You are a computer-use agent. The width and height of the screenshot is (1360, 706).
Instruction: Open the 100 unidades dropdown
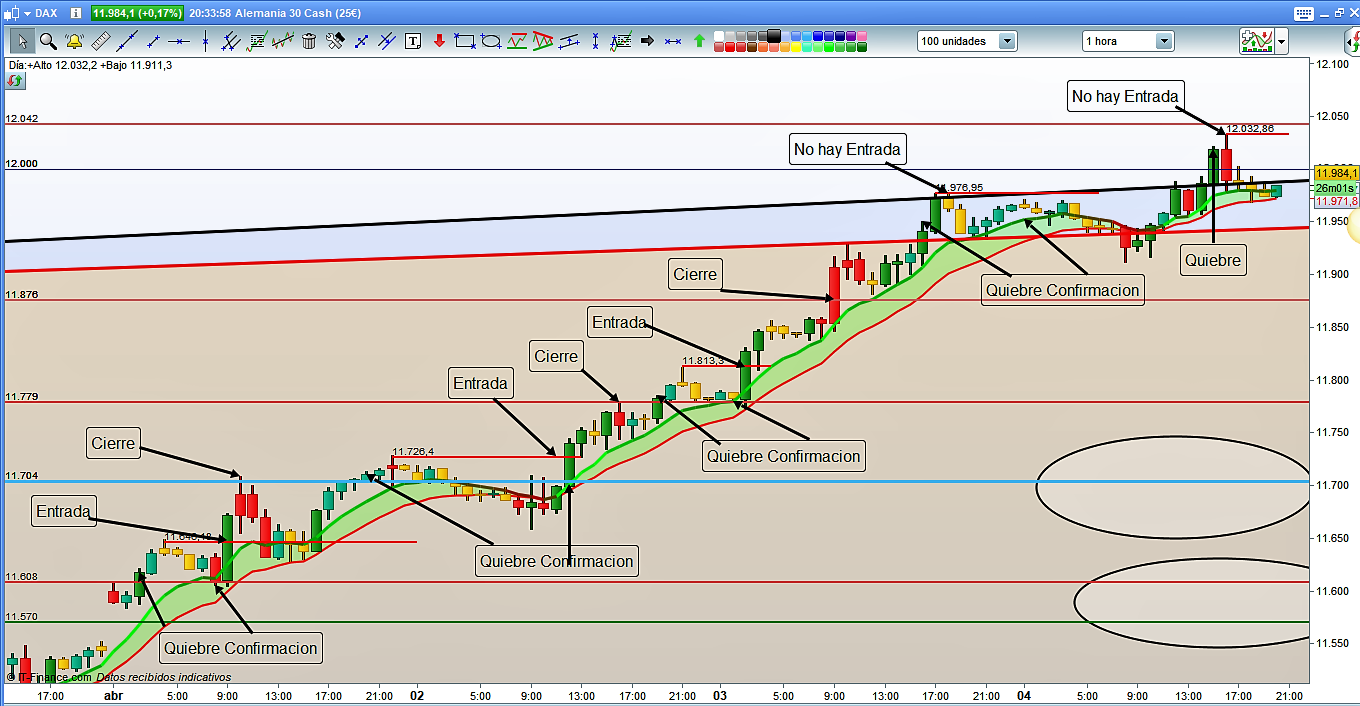[1006, 41]
